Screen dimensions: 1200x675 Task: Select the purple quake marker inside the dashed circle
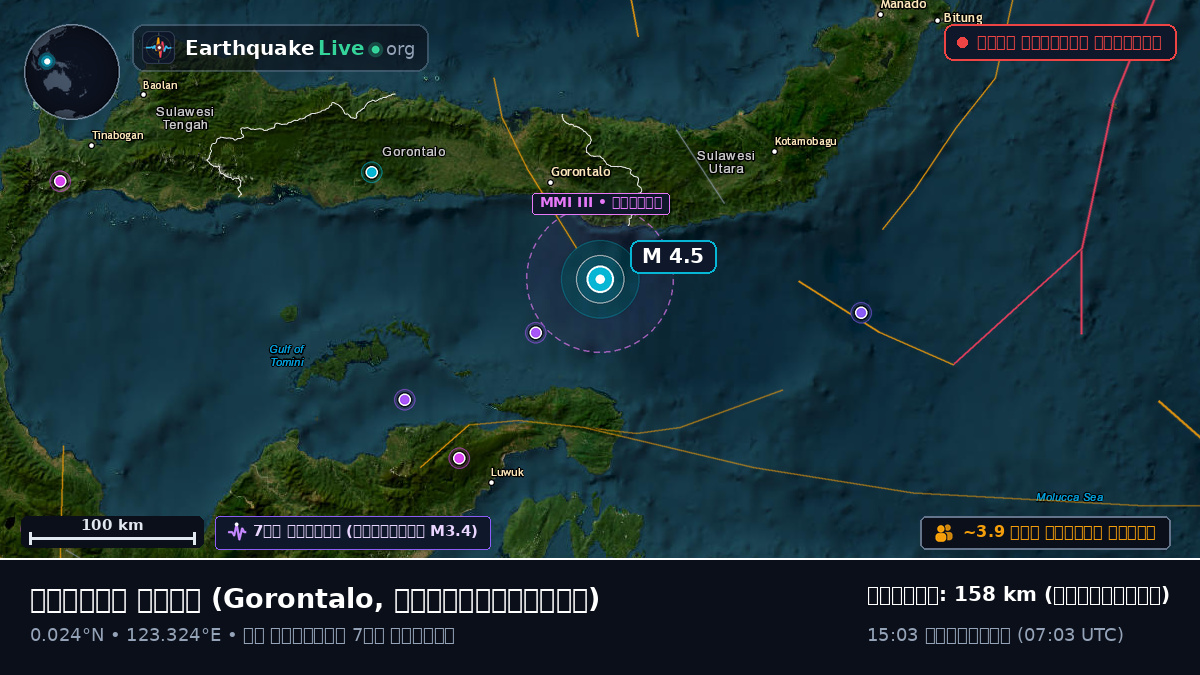click(x=535, y=333)
